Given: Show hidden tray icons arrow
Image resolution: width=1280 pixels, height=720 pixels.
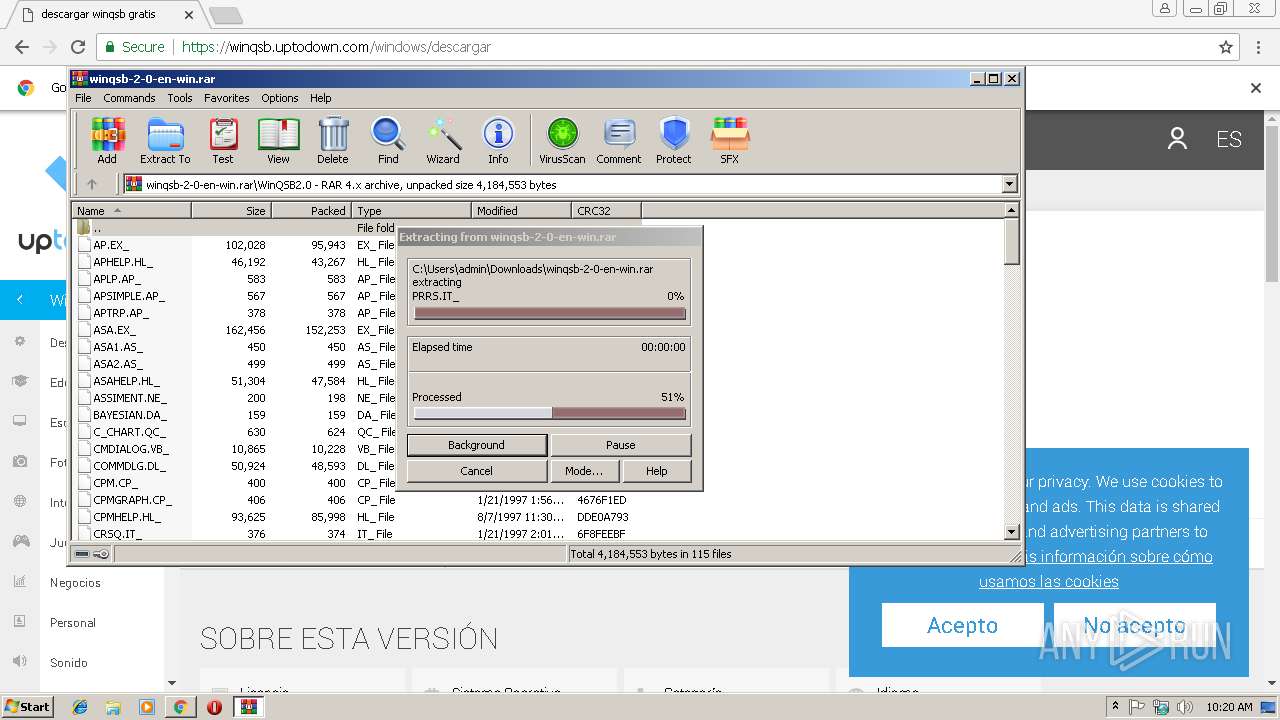Looking at the screenshot, I should click(1115, 707).
